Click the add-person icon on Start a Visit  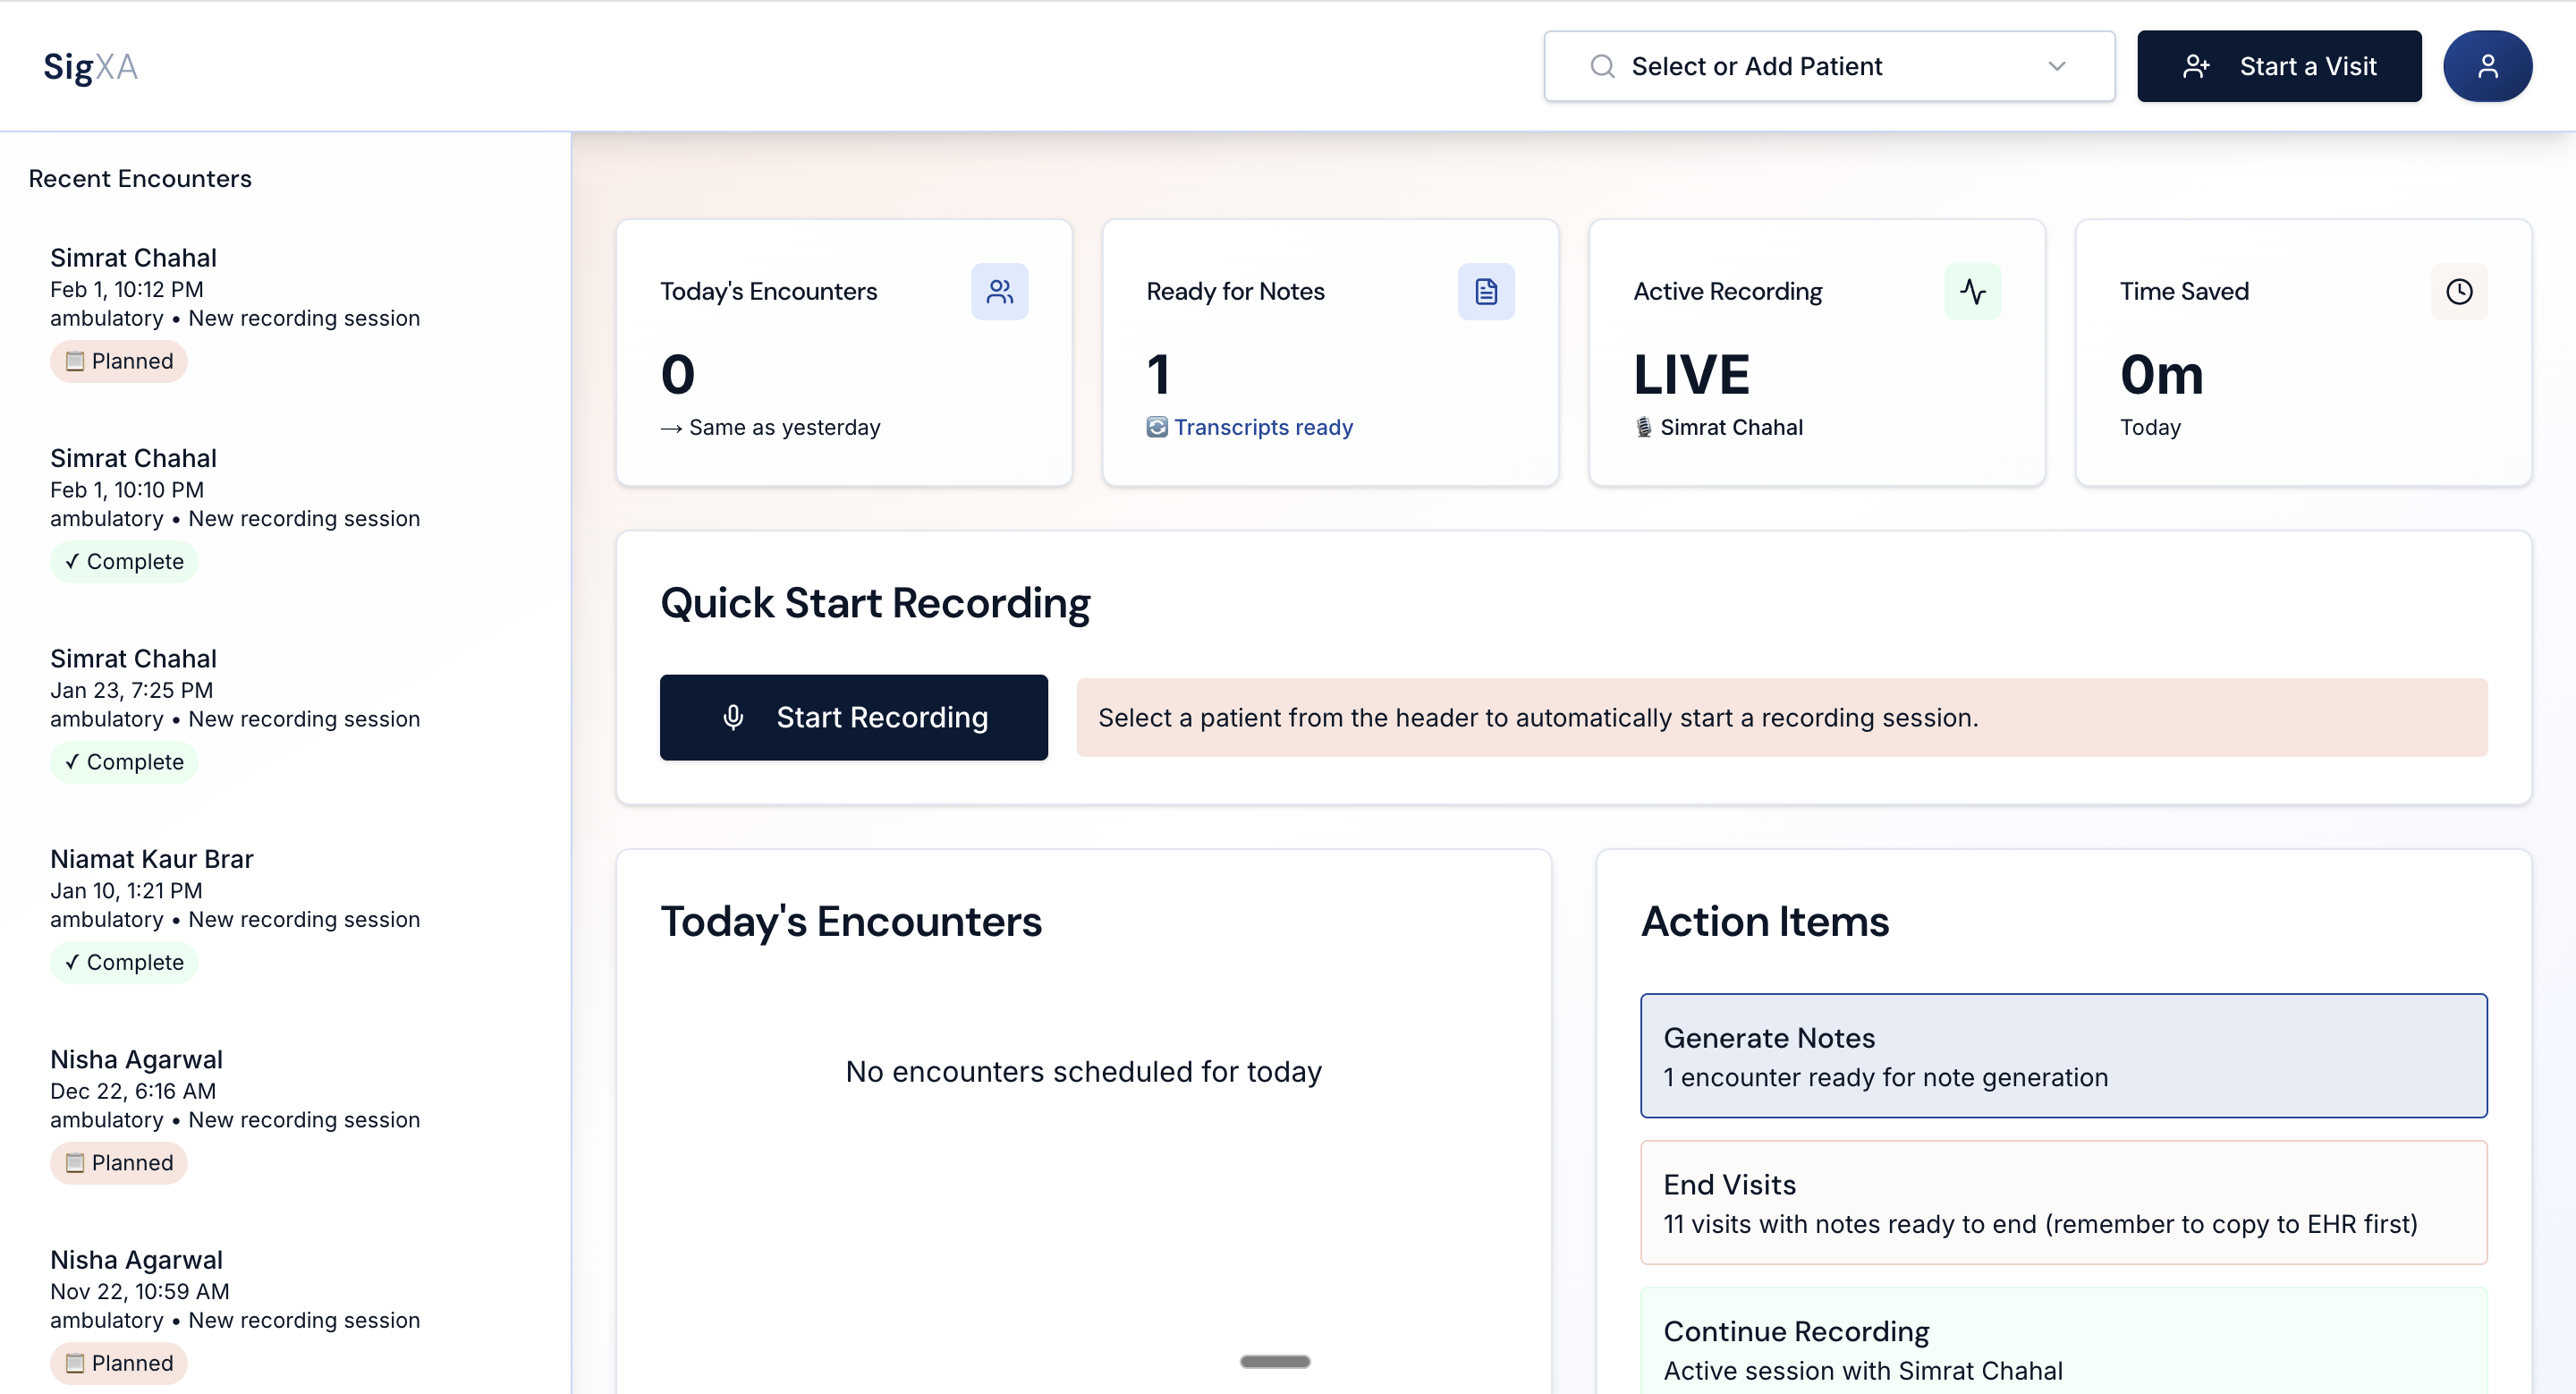[2197, 66]
